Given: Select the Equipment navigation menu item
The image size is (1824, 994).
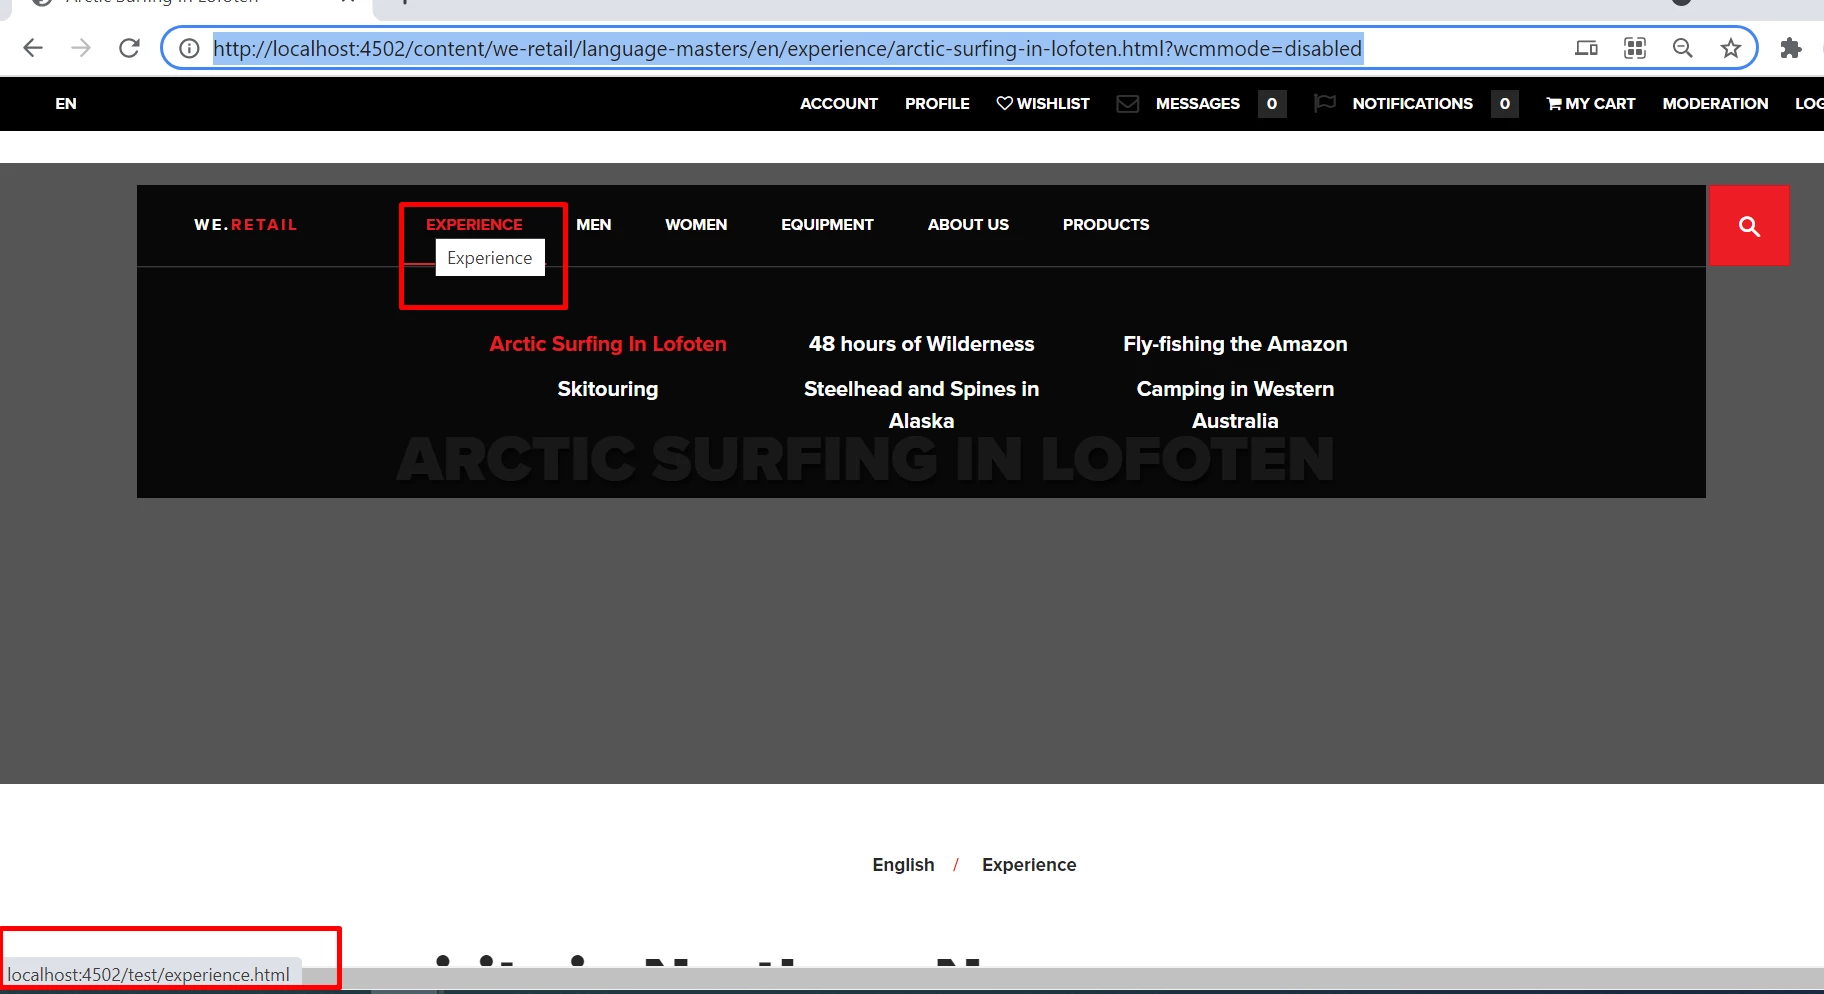Looking at the screenshot, I should coord(827,225).
